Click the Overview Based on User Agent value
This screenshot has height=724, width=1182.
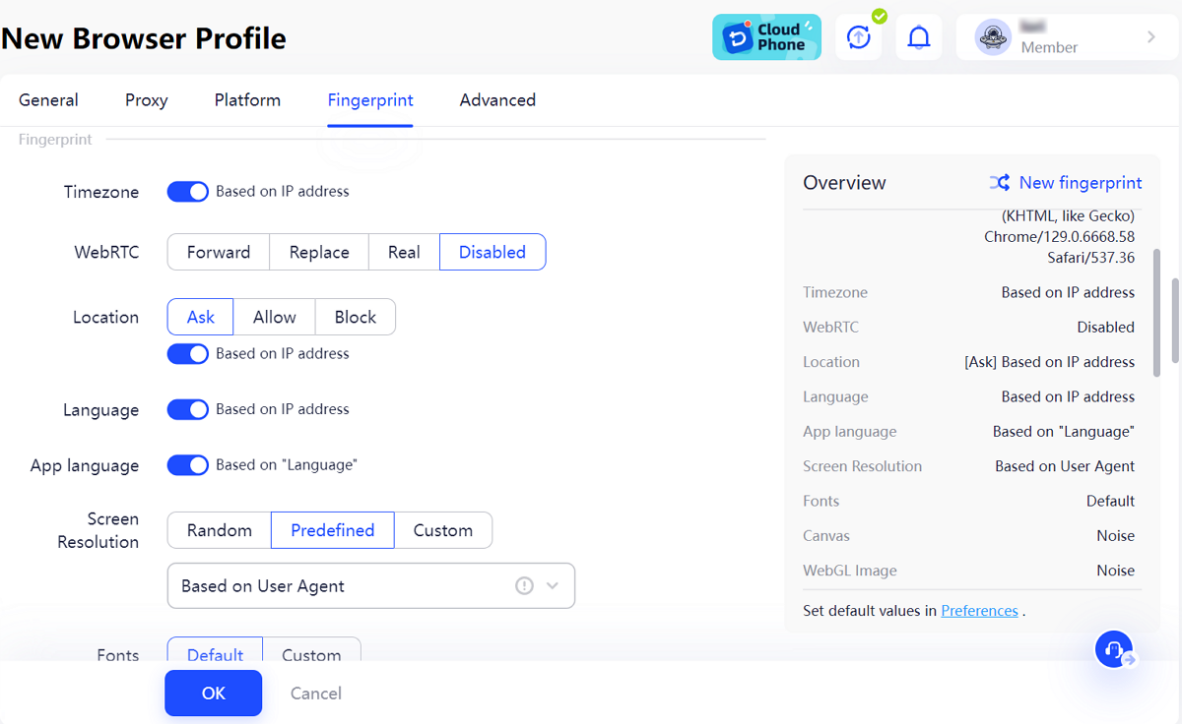pos(1064,466)
